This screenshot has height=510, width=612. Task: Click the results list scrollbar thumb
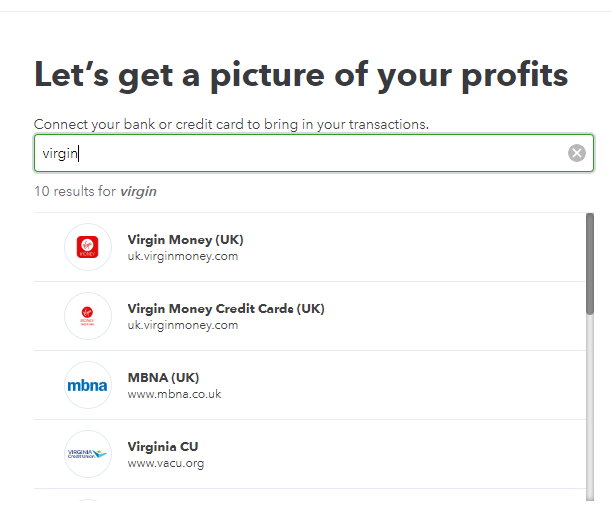click(590, 264)
